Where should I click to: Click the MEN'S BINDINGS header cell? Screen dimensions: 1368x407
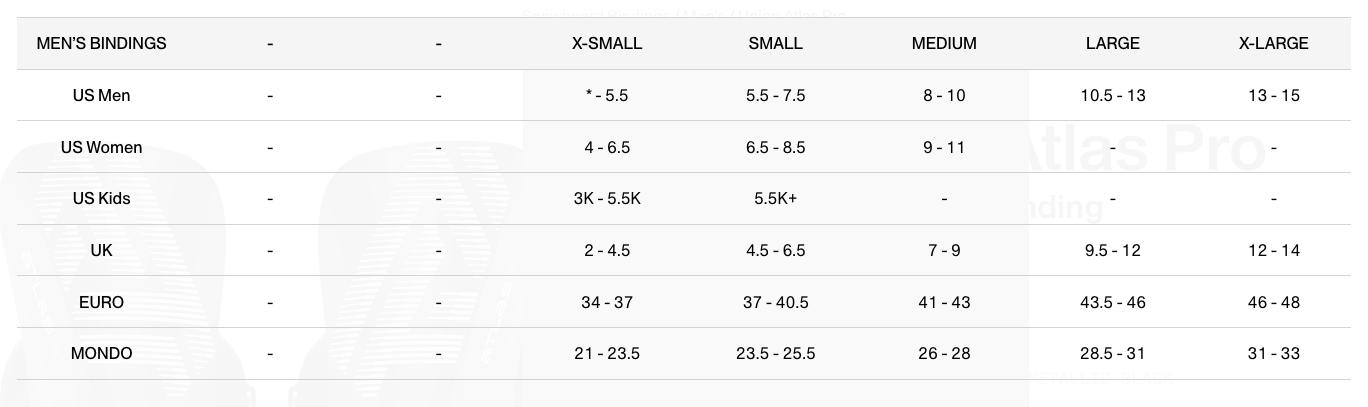pos(101,44)
